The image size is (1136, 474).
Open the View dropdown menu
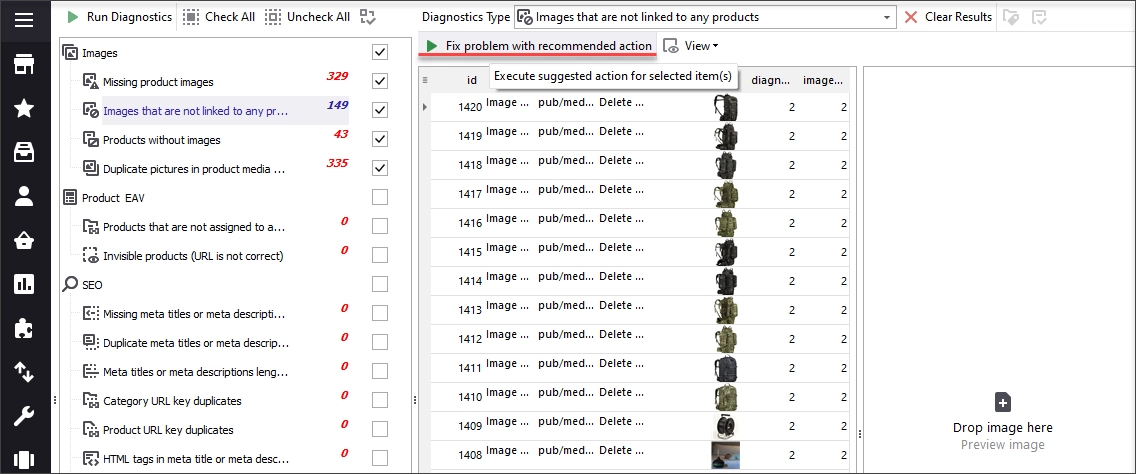pos(691,46)
